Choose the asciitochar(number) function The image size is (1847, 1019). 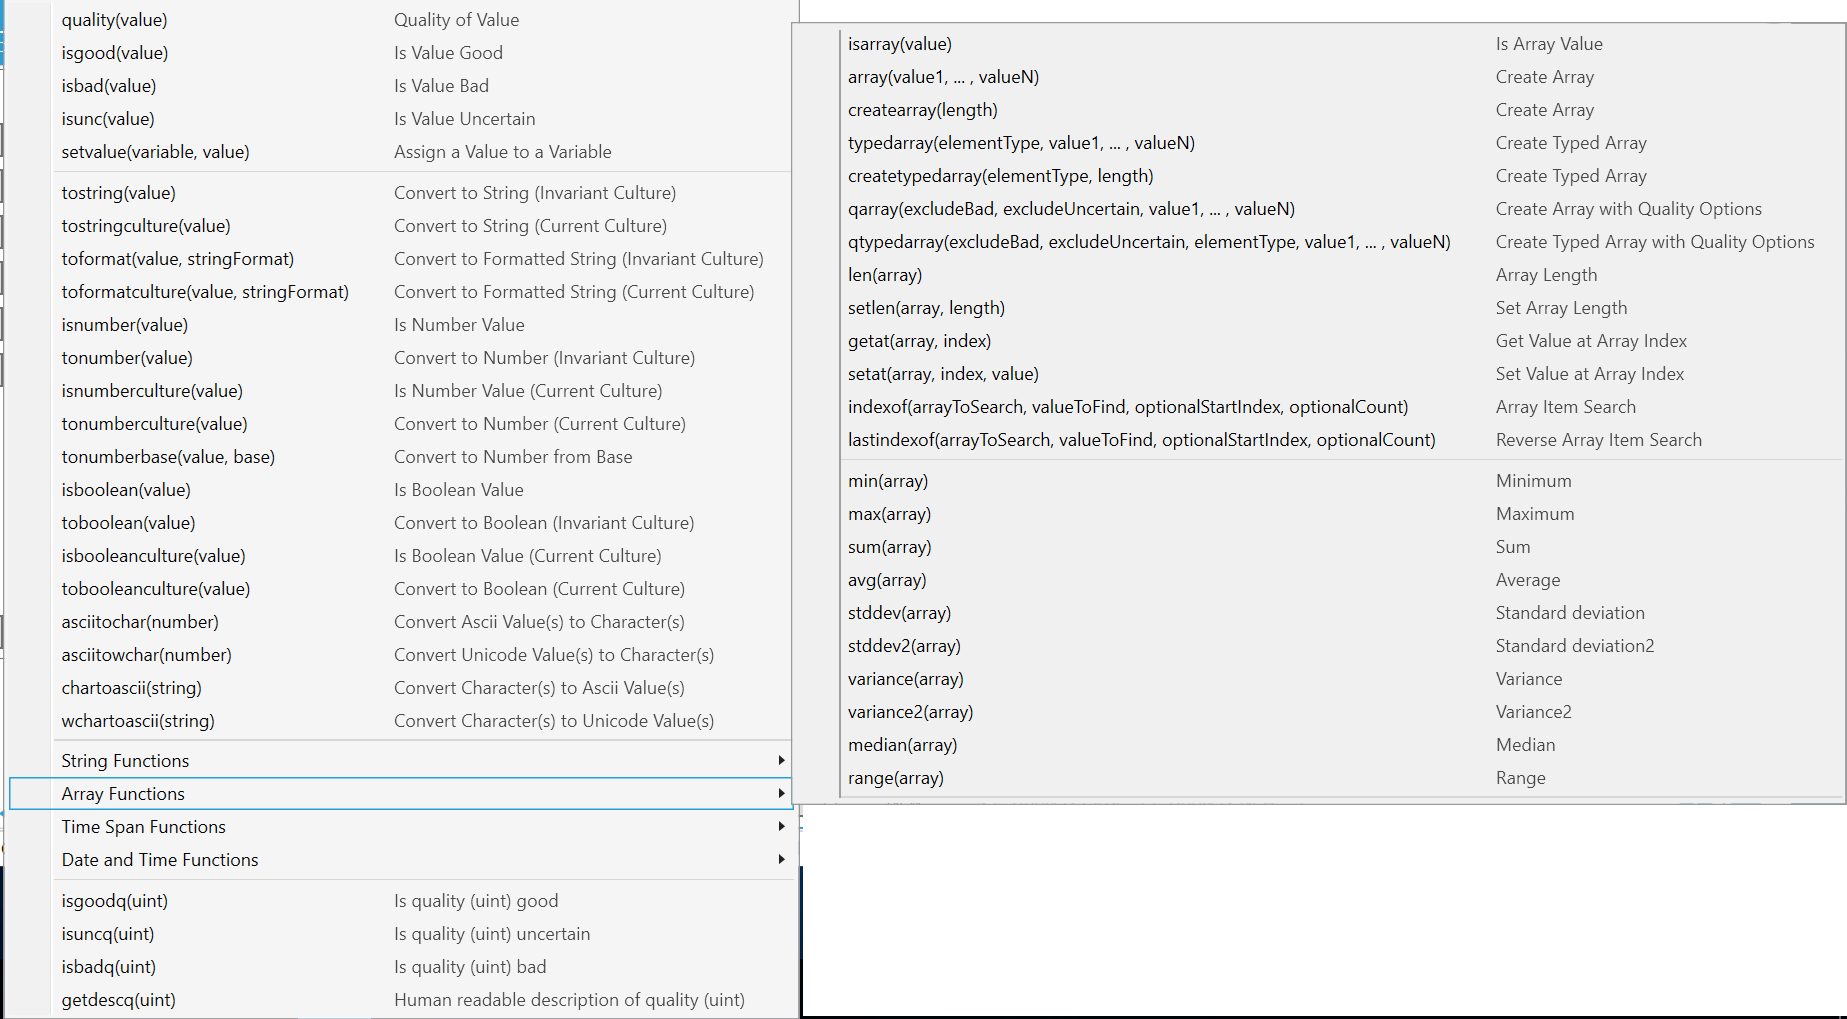140,622
